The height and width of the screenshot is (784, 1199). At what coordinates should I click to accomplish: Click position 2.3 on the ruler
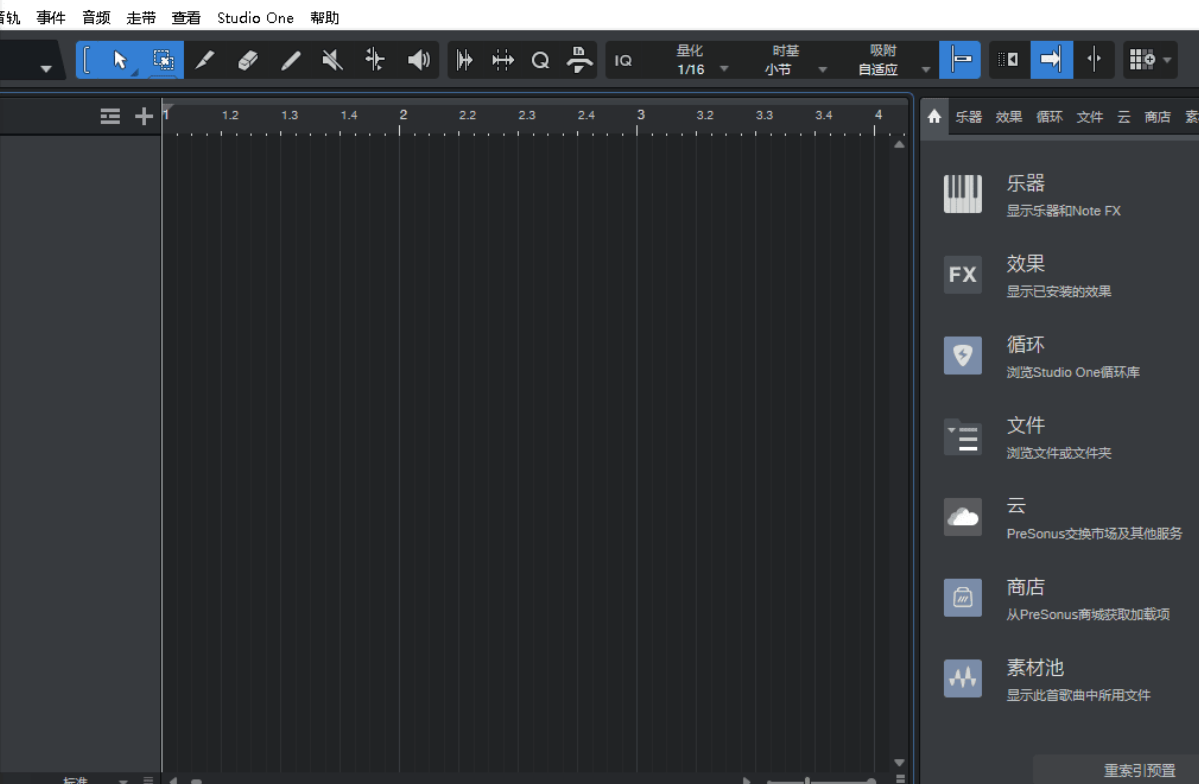click(526, 115)
